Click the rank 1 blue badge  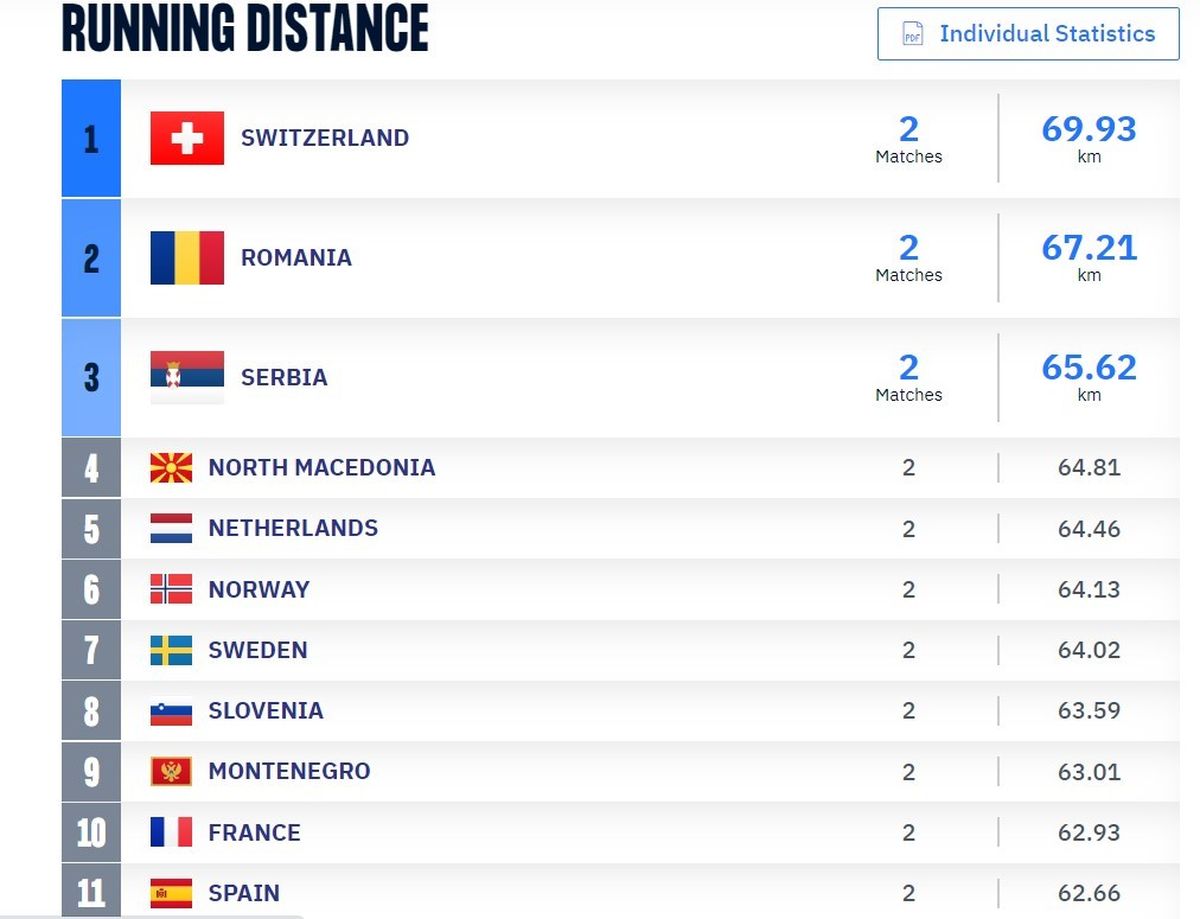coord(91,138)
